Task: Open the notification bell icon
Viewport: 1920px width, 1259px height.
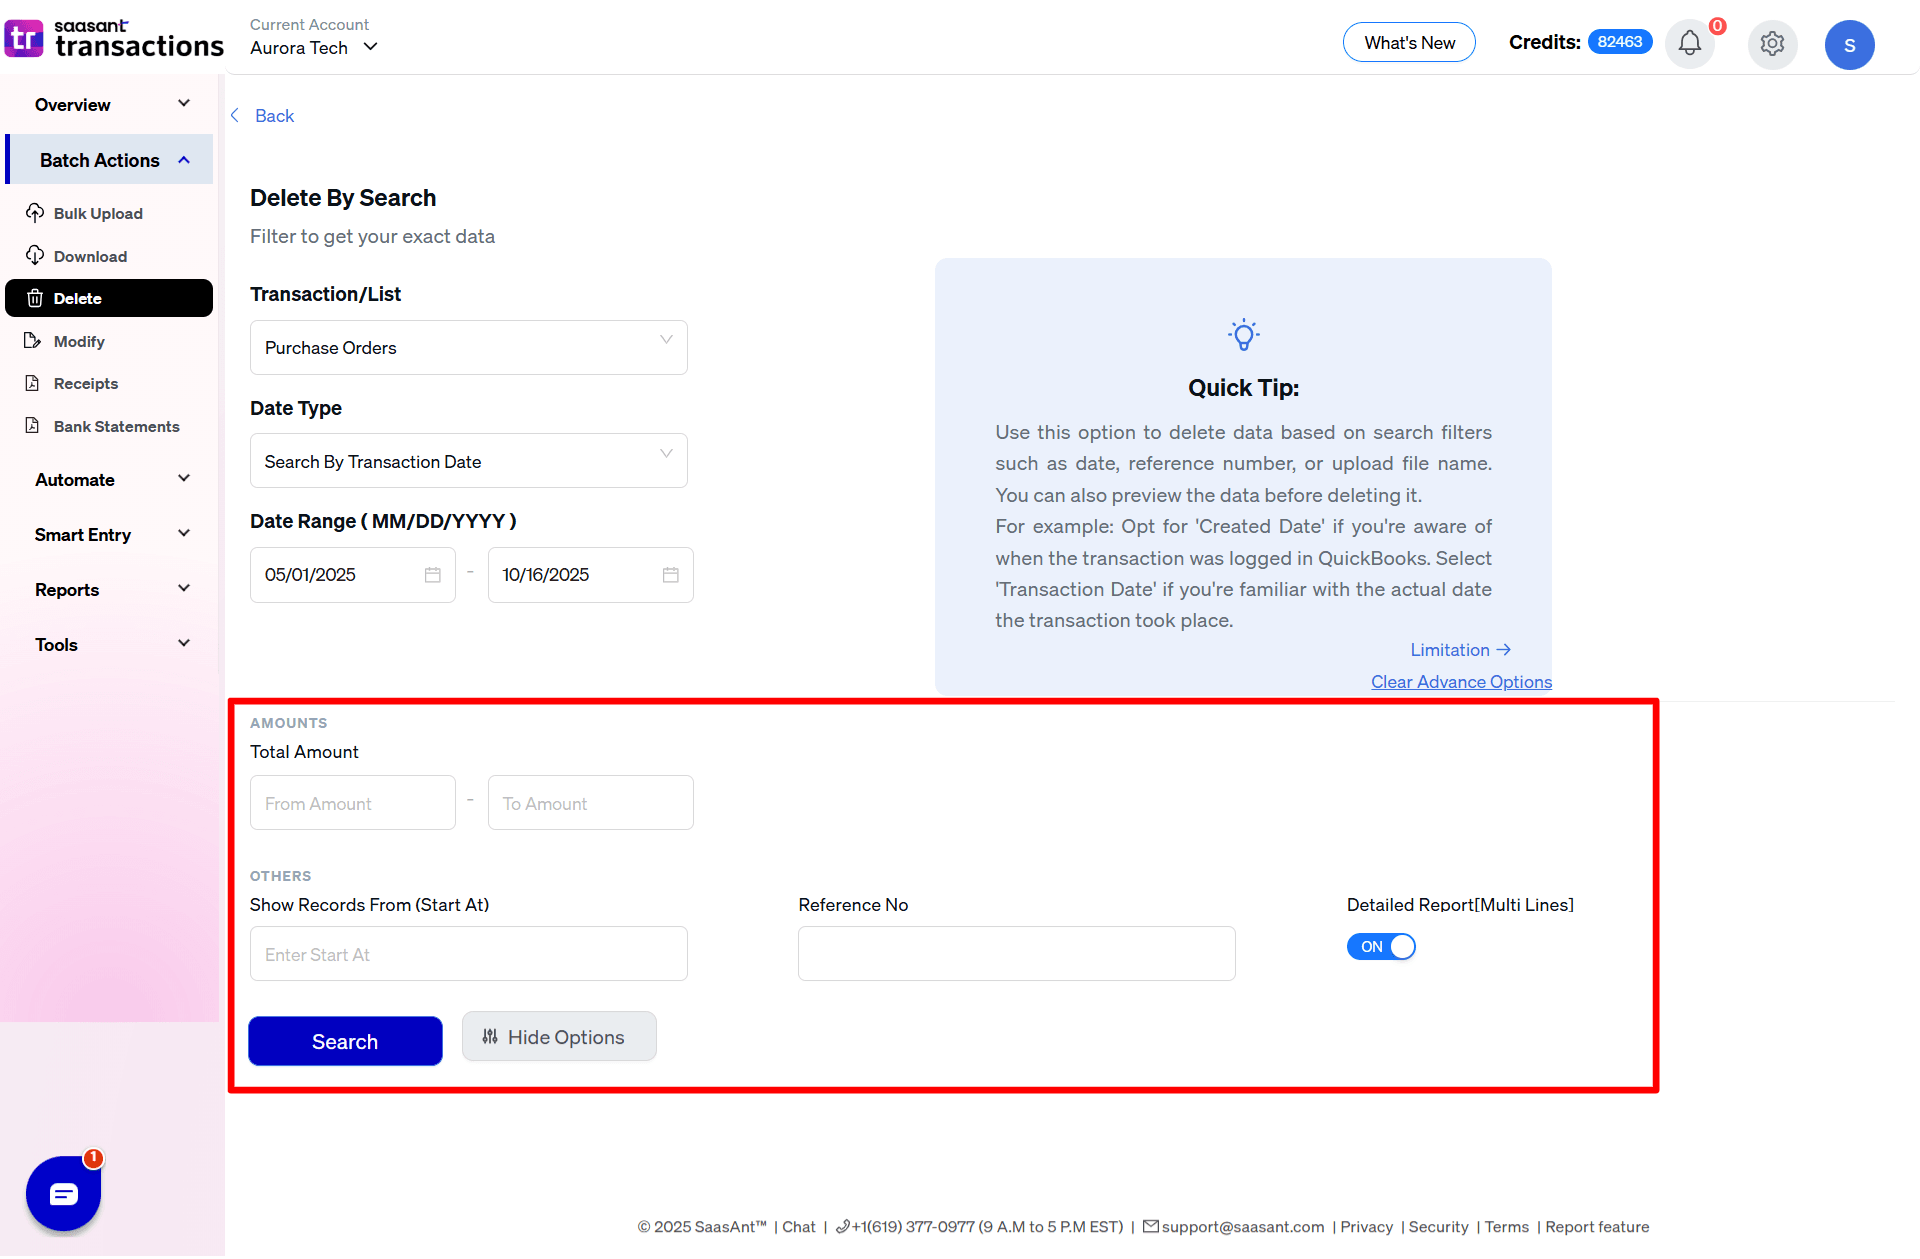Action: click(x=1689, y=44)
